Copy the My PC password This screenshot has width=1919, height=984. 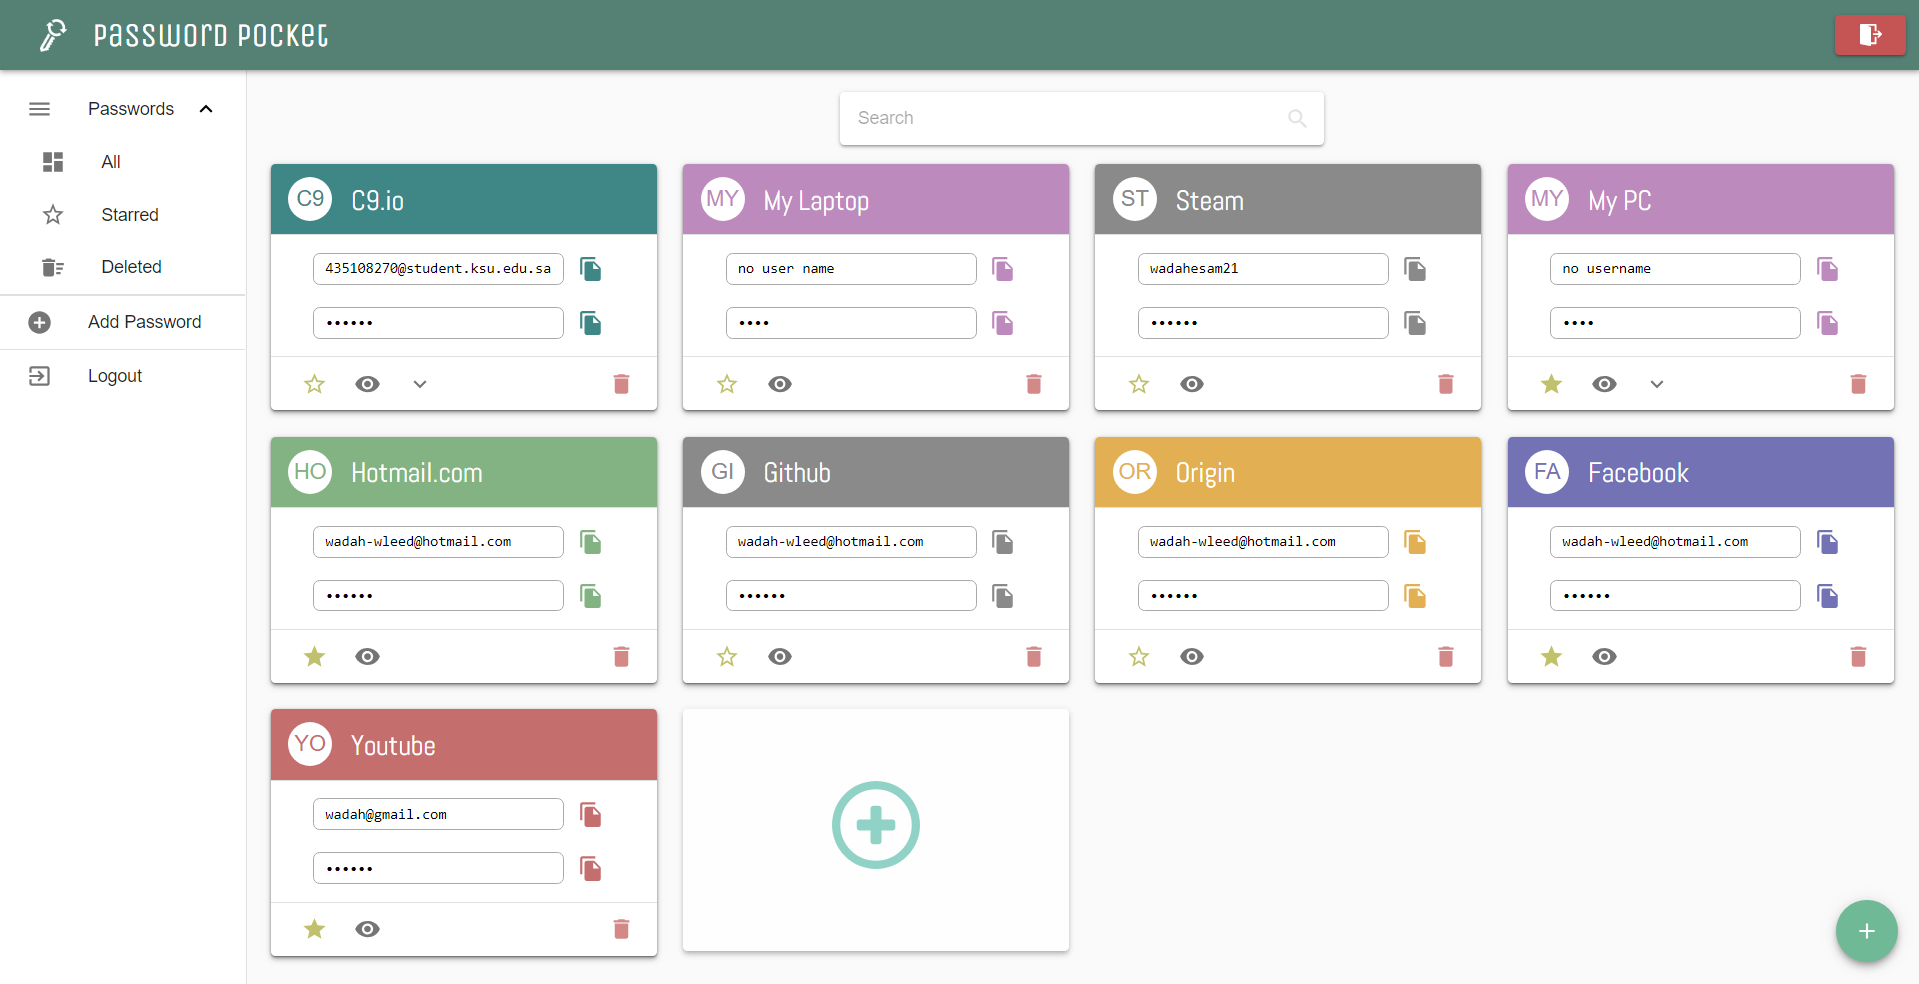pyautogui.click(x=1828, y=323)
